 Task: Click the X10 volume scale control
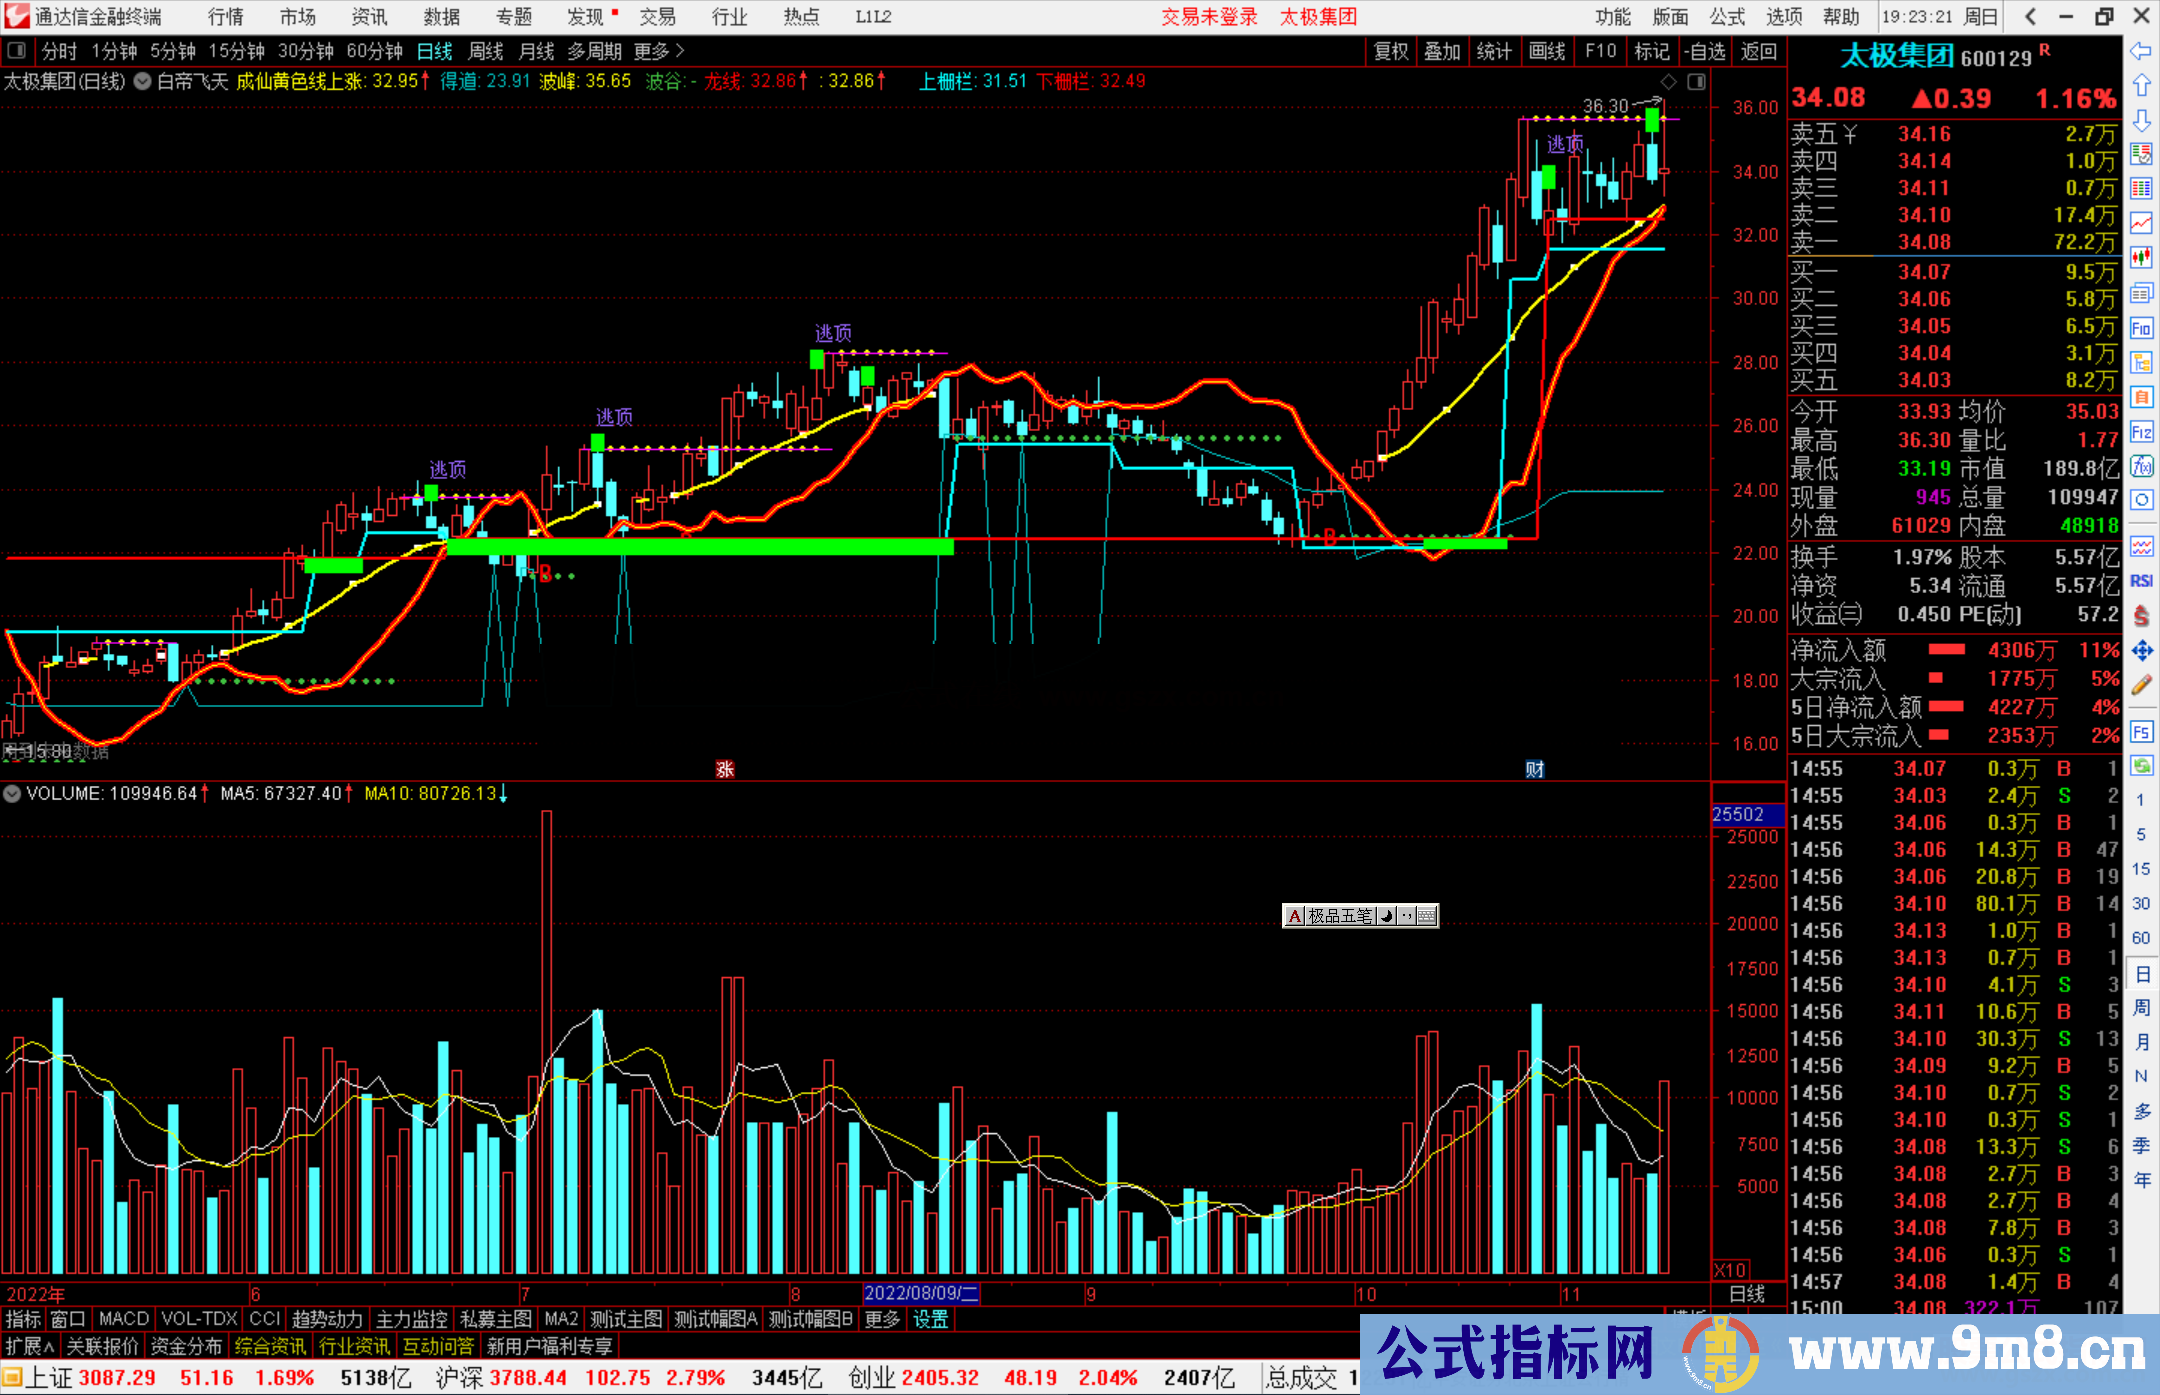(1731, 1270)
